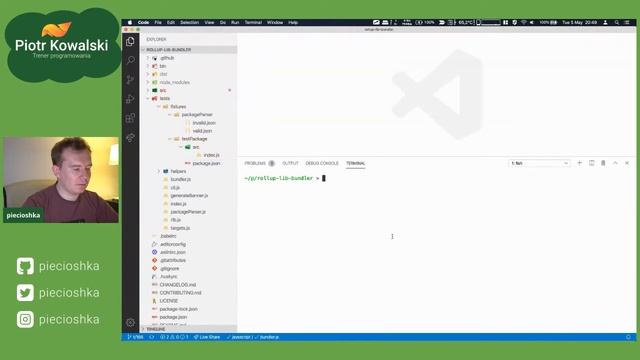Open the View menu
Image resolution: width=640 pixels, height=360 pixels.
click(x=209, y=22)
